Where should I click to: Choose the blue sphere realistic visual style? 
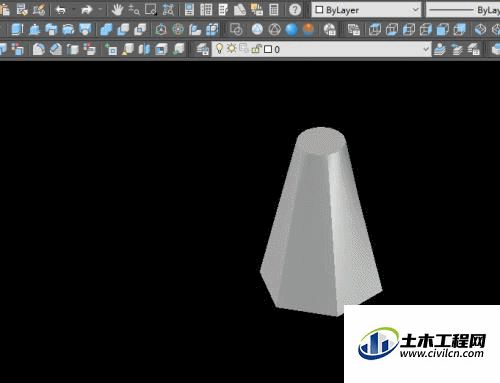pos(291,30)
